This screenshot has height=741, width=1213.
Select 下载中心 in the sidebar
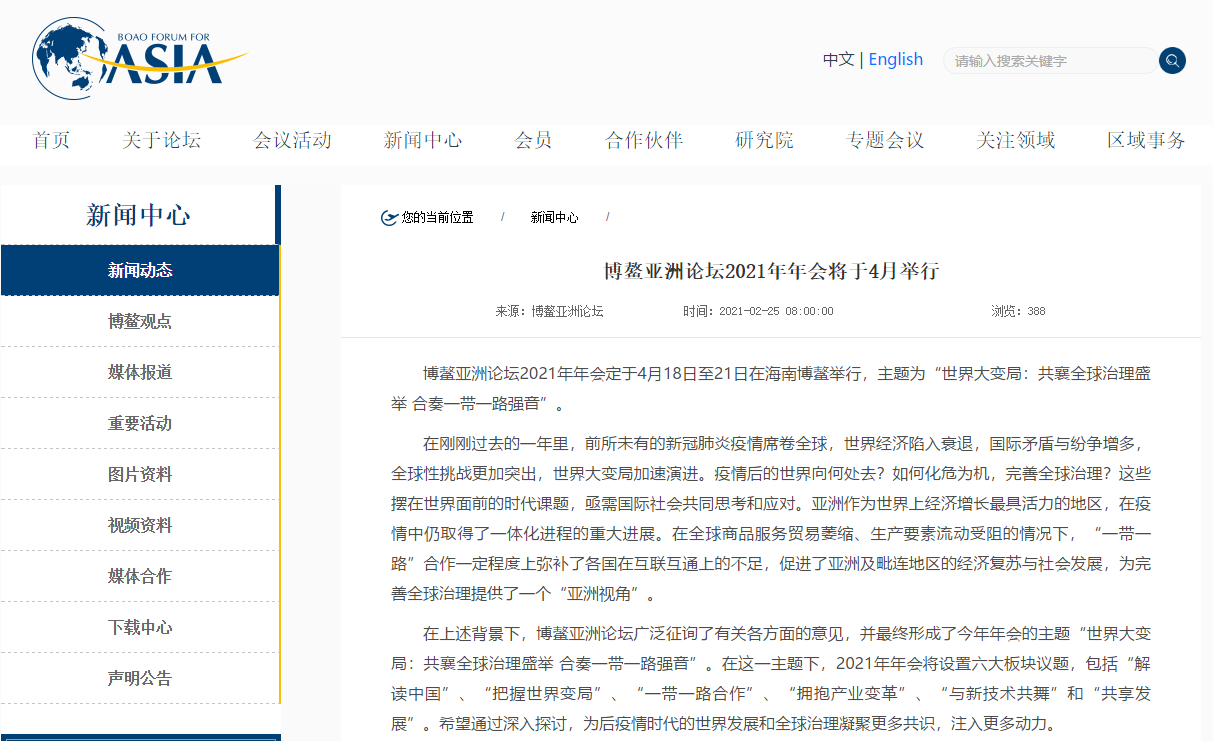click(x=140, y=628)
